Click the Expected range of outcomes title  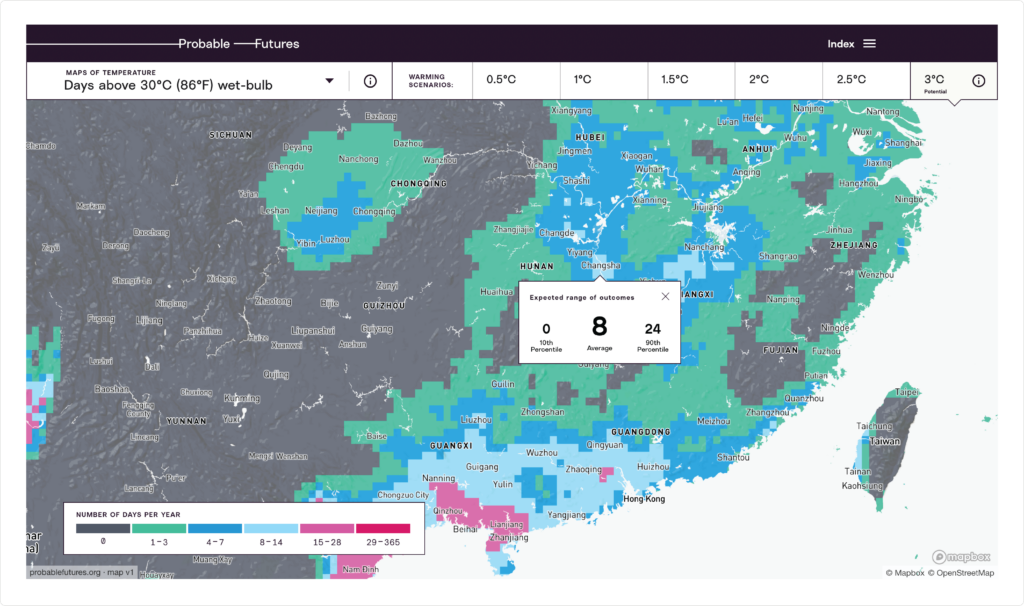582,298
